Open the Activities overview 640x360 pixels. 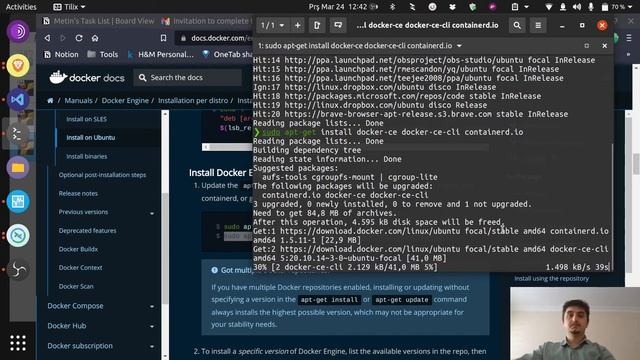pyautogui.click(x=21, y=7)
